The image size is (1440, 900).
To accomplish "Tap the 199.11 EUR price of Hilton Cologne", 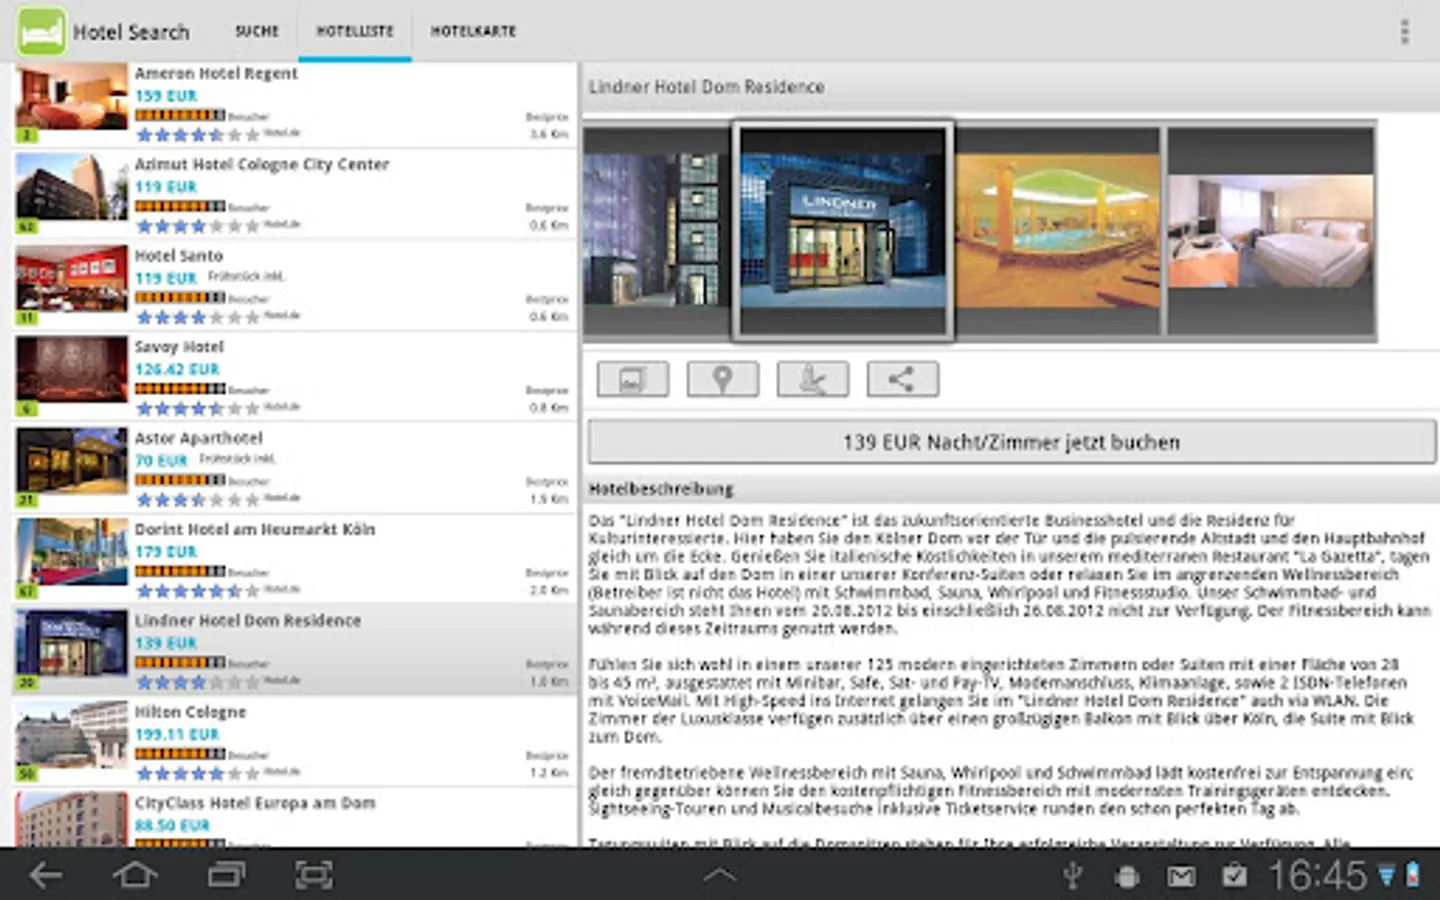I will tap(177, 734).
